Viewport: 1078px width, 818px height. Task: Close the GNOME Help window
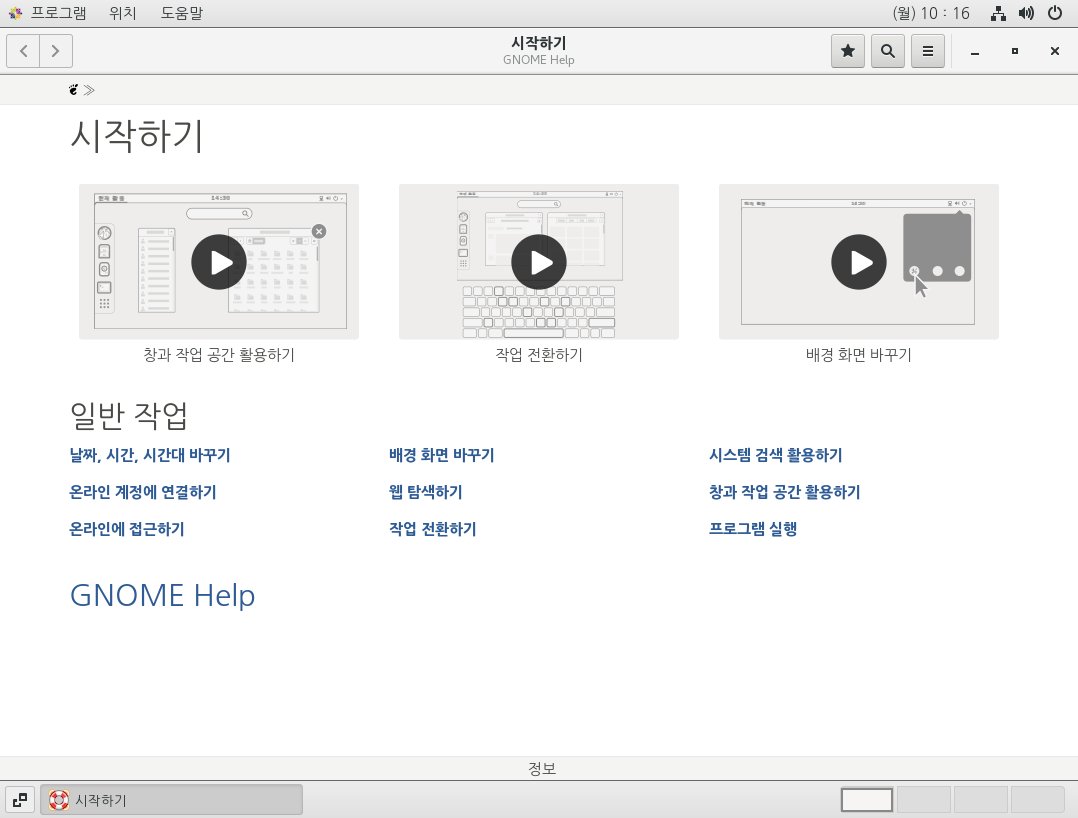pyautogui.click(x=1055, y=52)
